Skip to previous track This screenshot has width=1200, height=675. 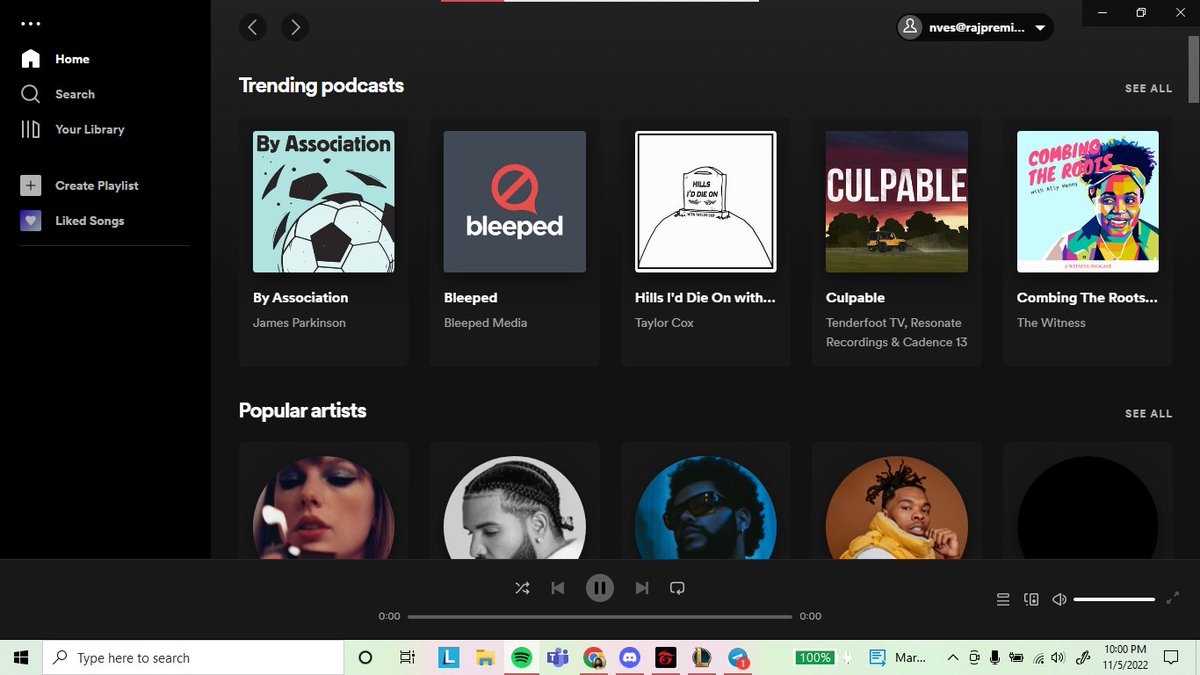[x=558, y=588]
